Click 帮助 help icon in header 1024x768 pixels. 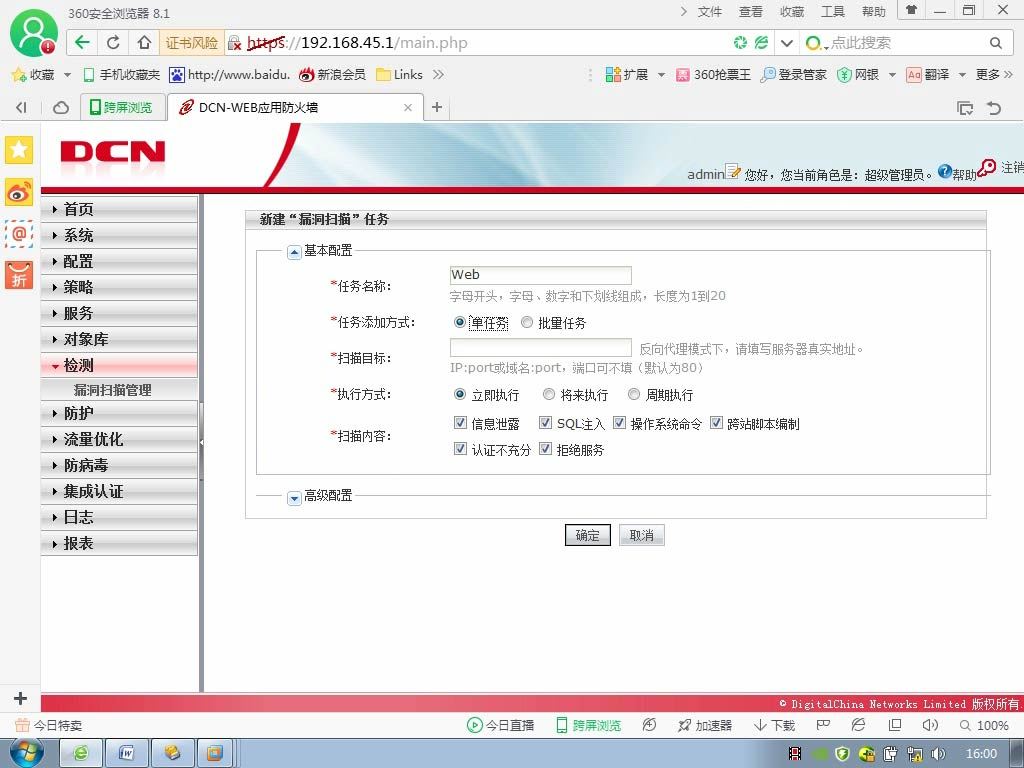pyautogui.click(x=945, y=171)
